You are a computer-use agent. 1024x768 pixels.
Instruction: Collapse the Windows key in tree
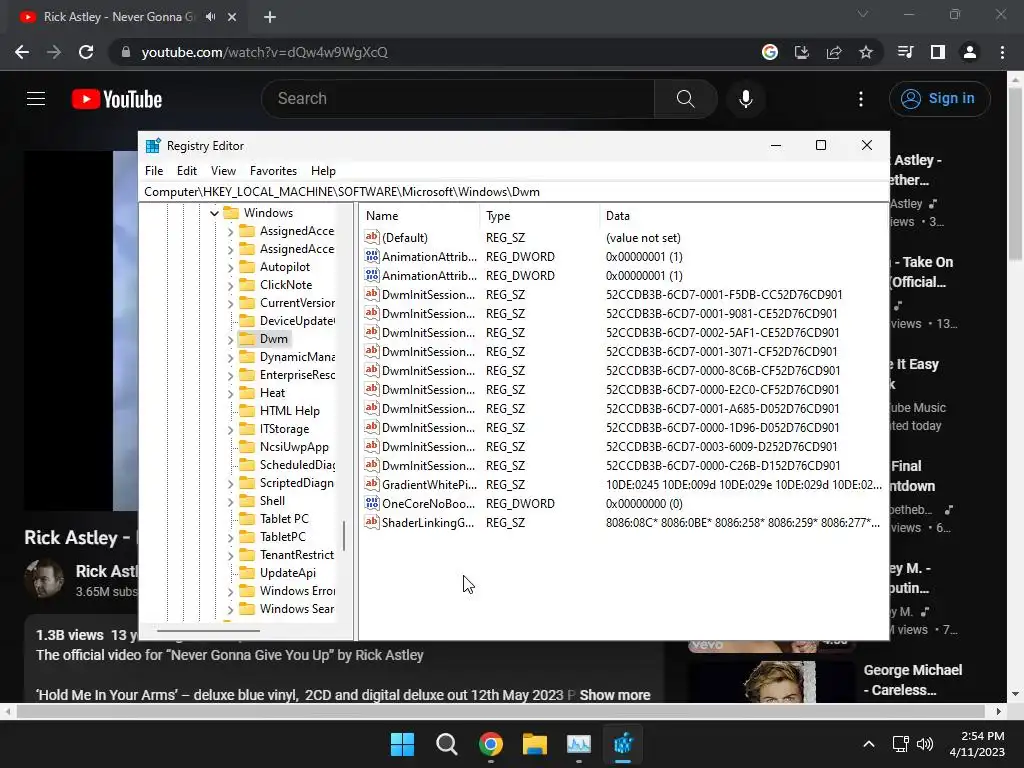coord(214,213)
